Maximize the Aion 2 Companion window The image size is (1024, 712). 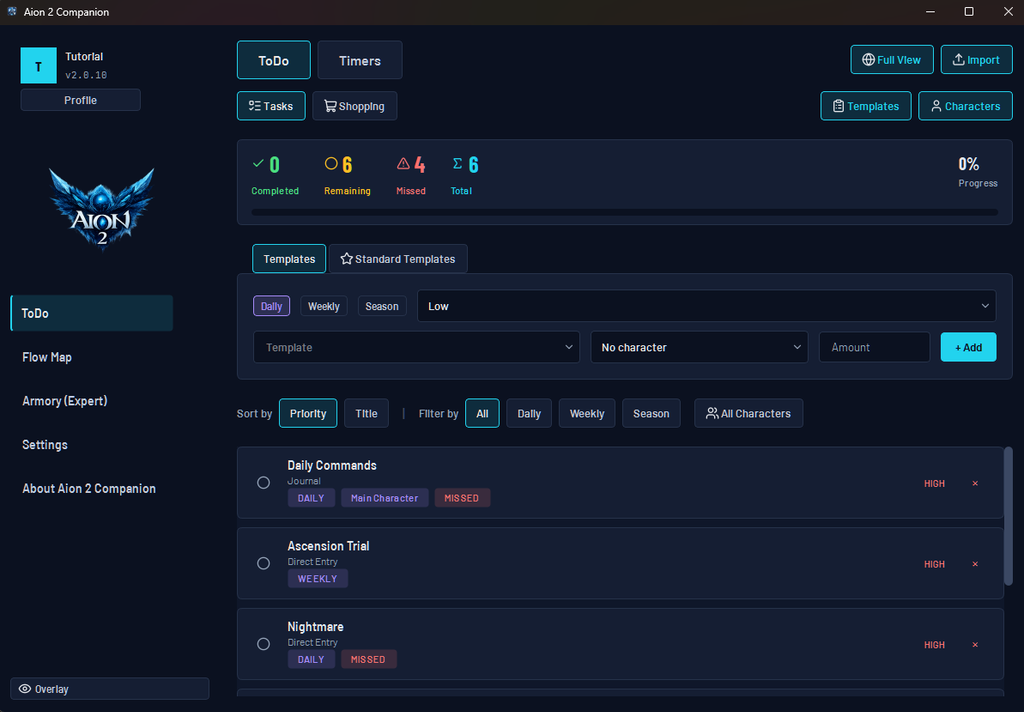[969, 12]
